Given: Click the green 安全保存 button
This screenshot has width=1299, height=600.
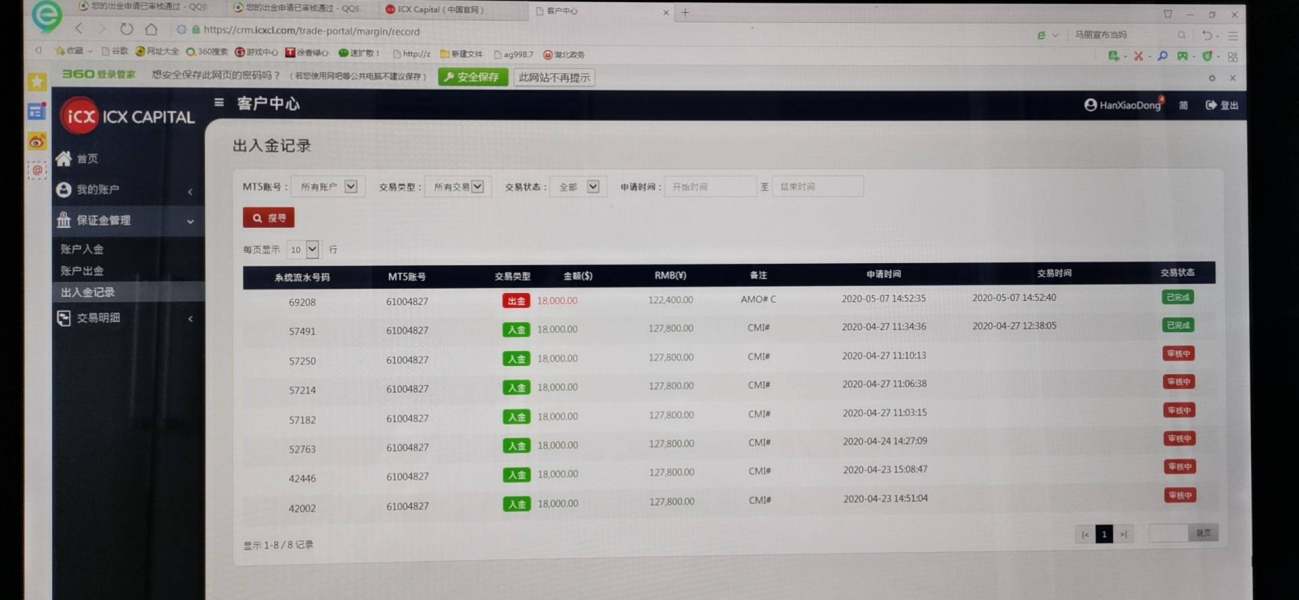Looking at the screenshot, I should 473,76.
